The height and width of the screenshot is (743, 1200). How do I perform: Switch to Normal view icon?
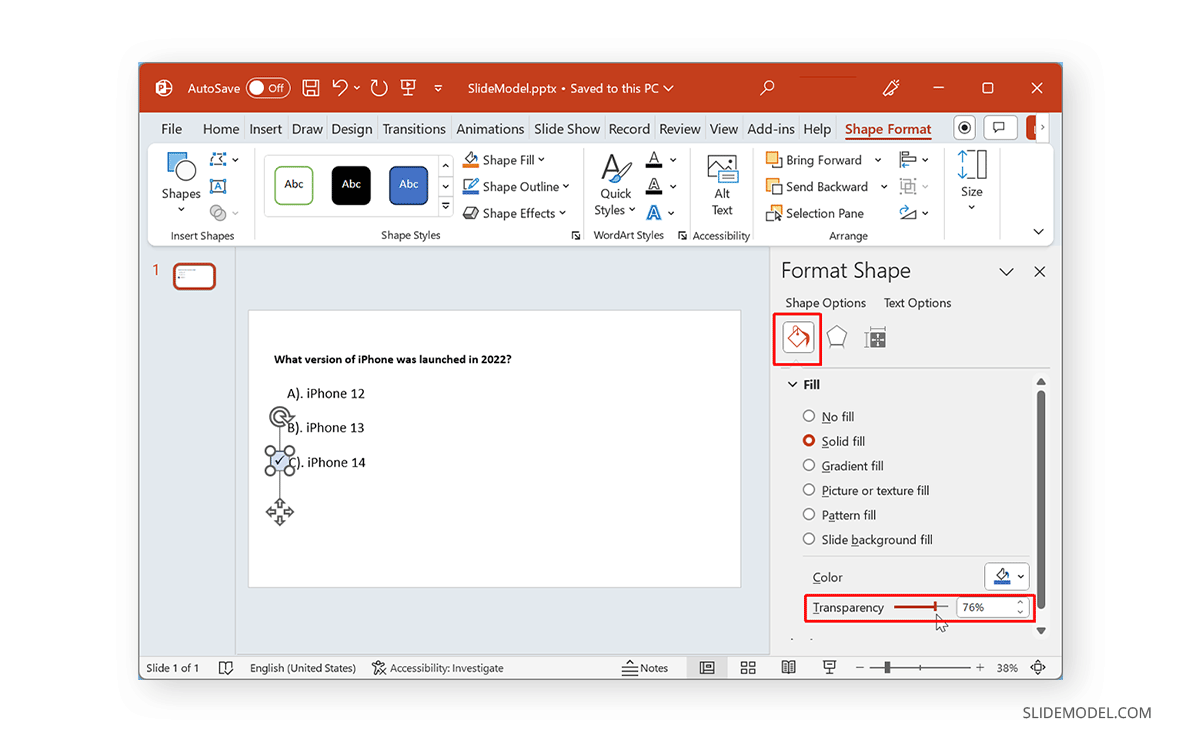707,668
